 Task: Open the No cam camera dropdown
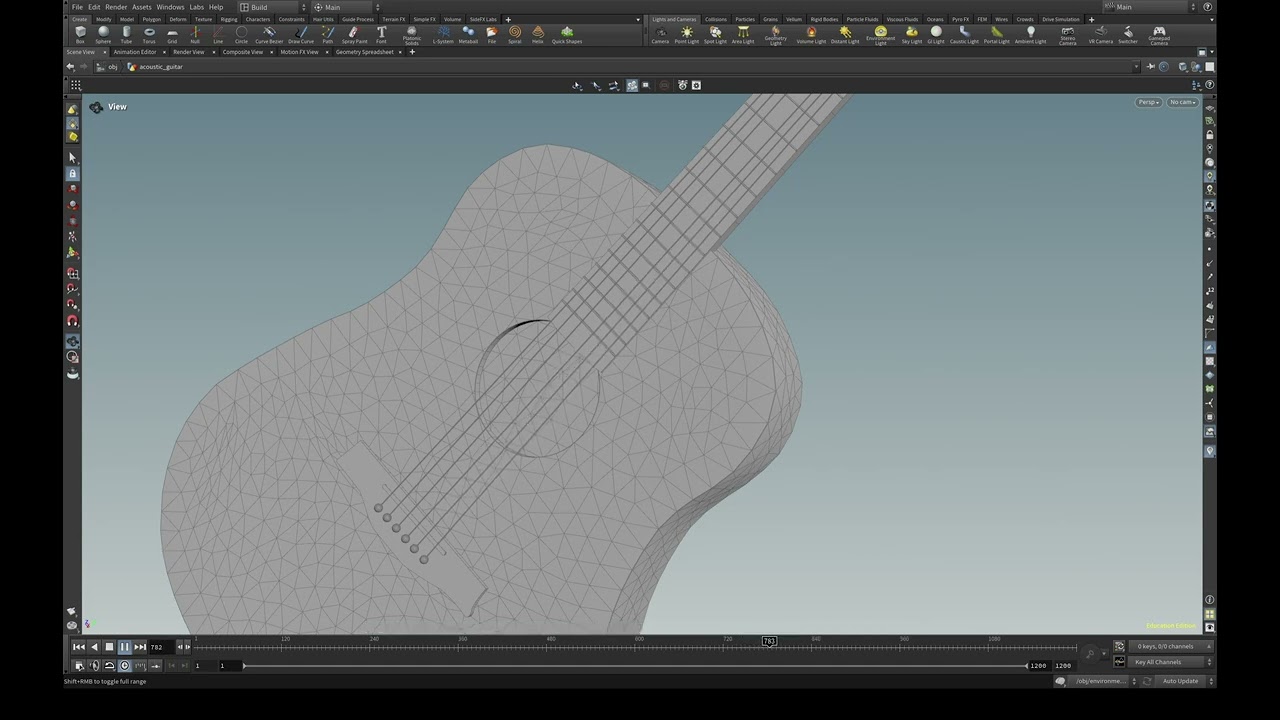[x=1183, y=102]
